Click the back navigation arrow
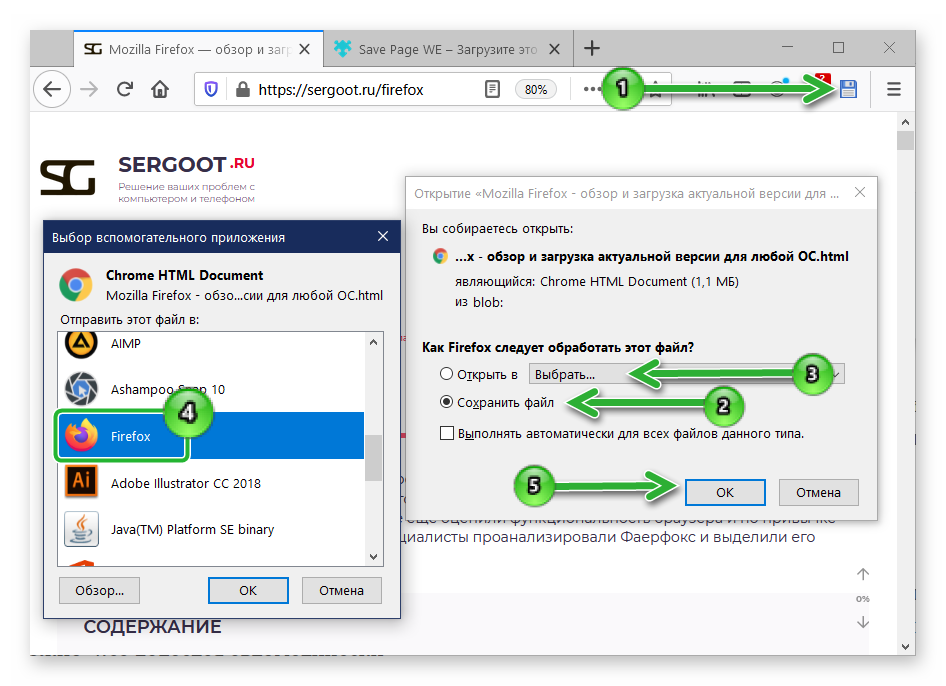The height and width of the screenshot is (686, 946). point(52,89)
